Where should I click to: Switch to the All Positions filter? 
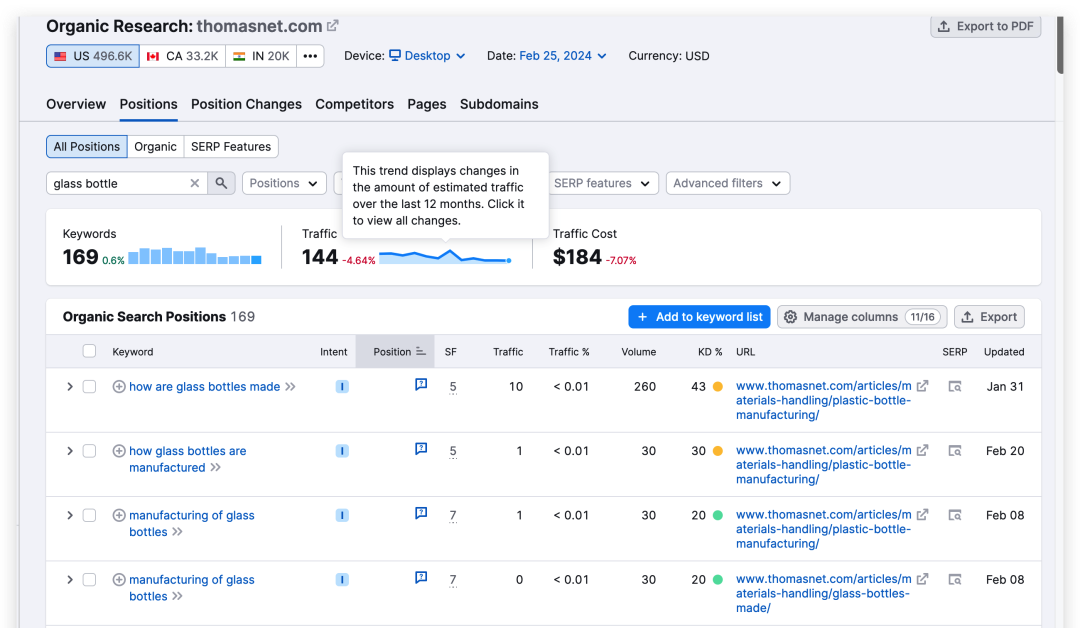click(87, 147)
